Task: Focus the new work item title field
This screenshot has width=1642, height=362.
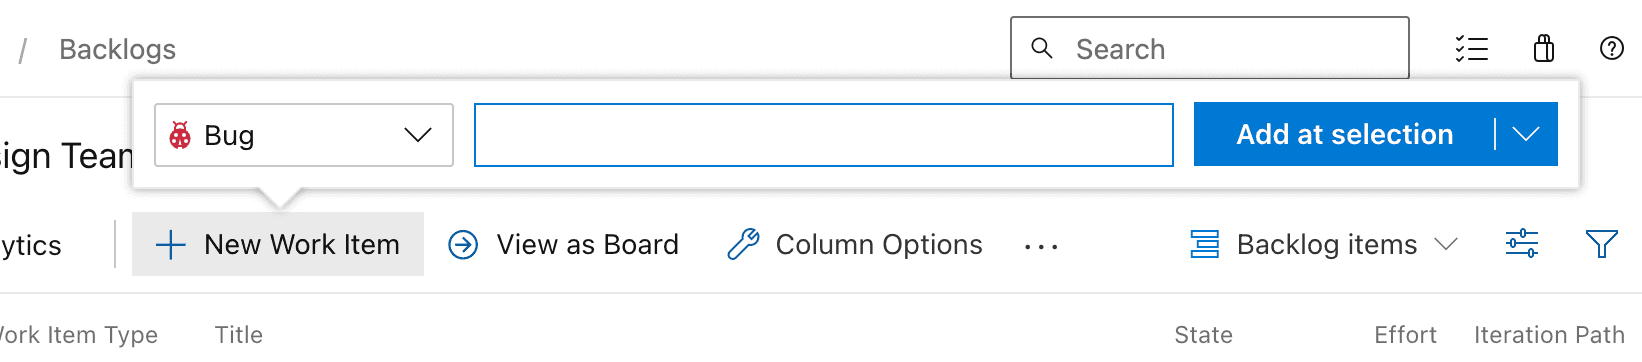Action: click(x=824, y=135)
